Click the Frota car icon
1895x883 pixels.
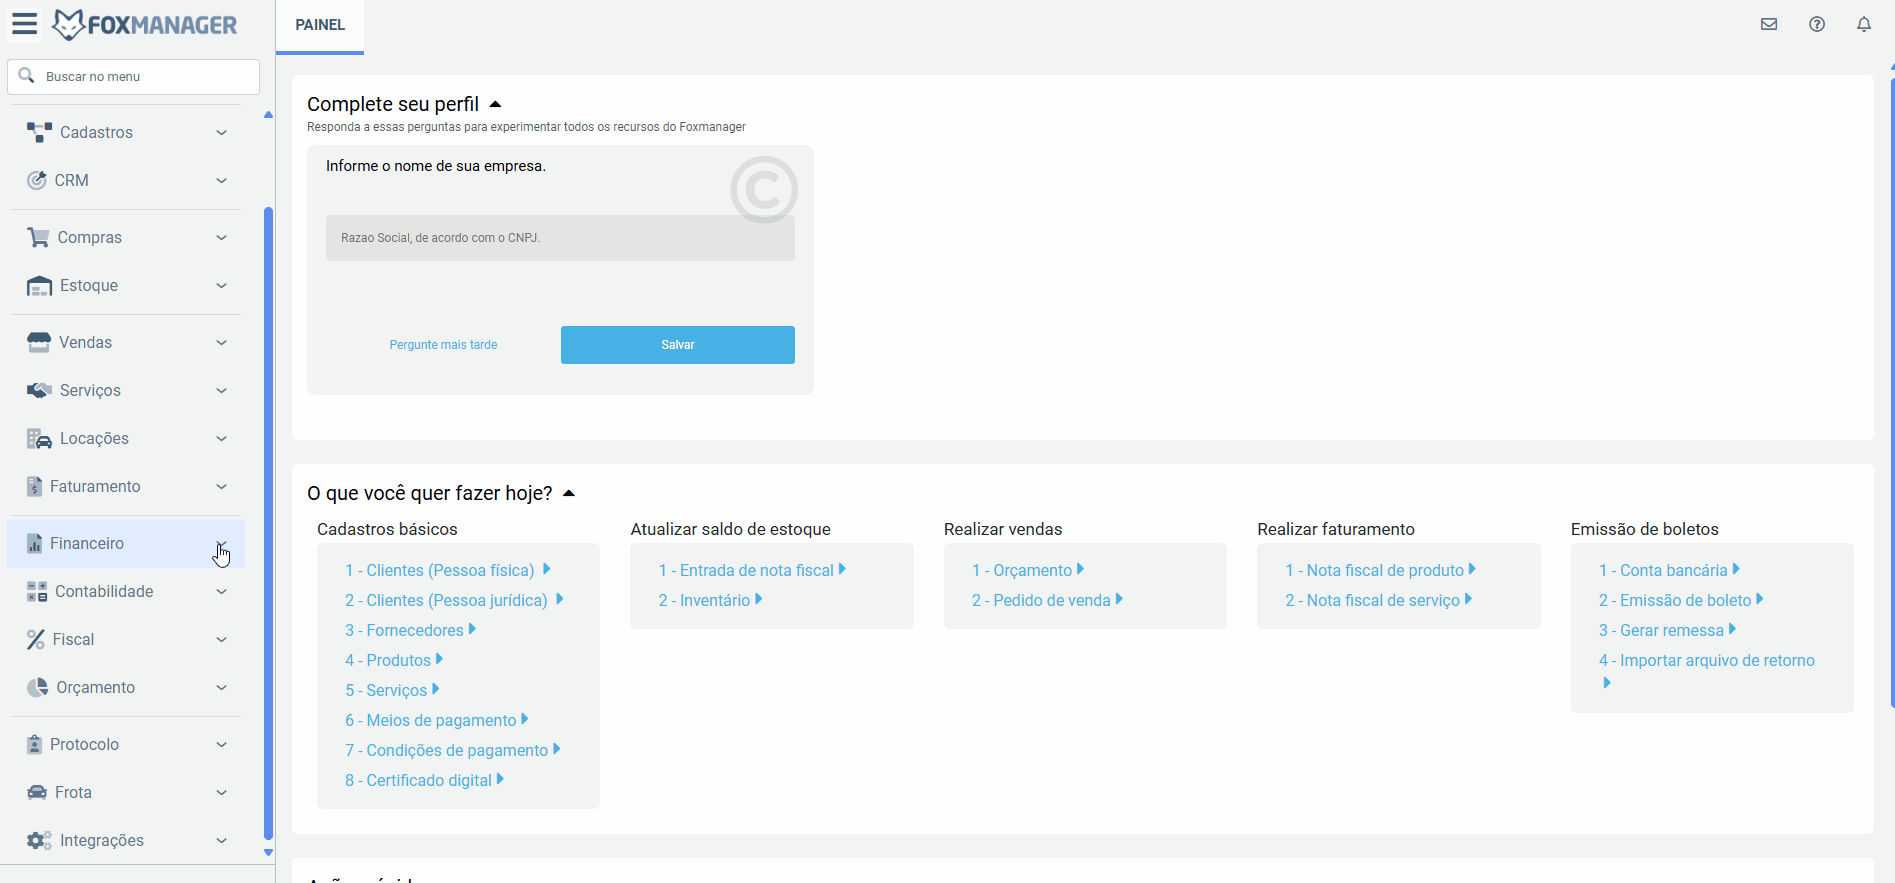(37, 792)
